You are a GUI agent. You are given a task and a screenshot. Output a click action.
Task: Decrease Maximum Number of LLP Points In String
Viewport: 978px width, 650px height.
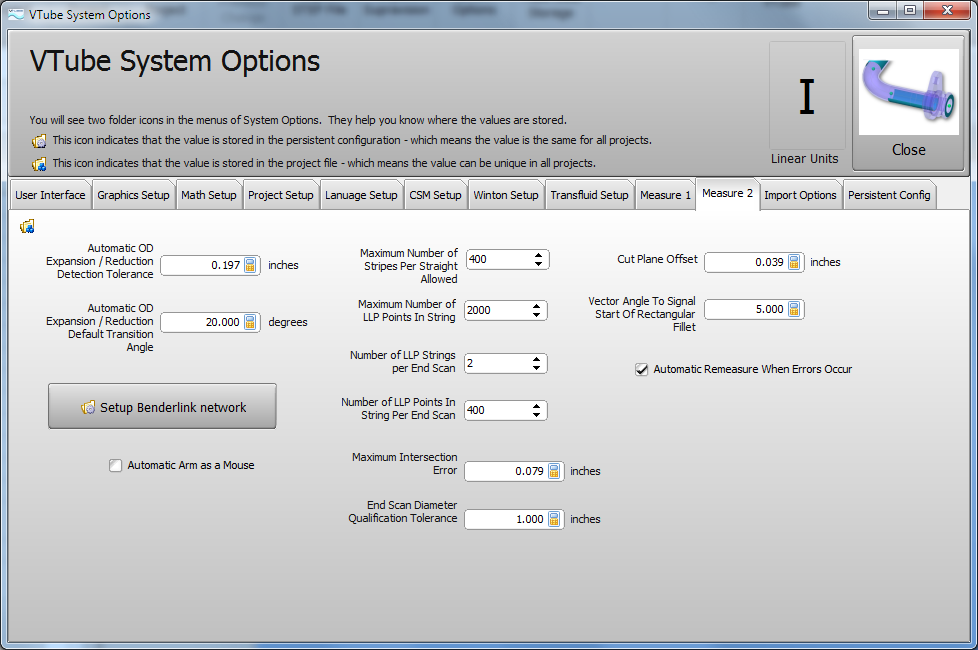539,315
